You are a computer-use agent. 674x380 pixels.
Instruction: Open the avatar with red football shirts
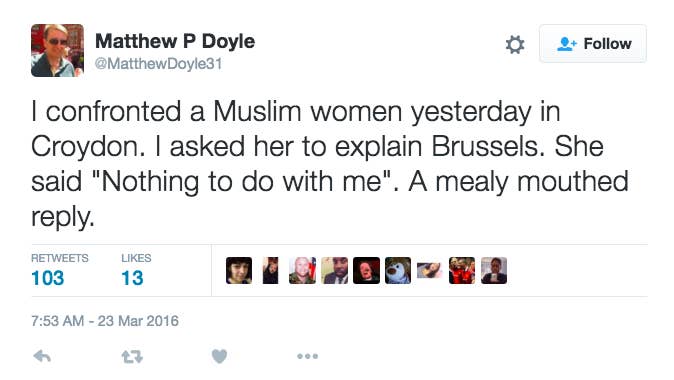(x=462, y=270)
